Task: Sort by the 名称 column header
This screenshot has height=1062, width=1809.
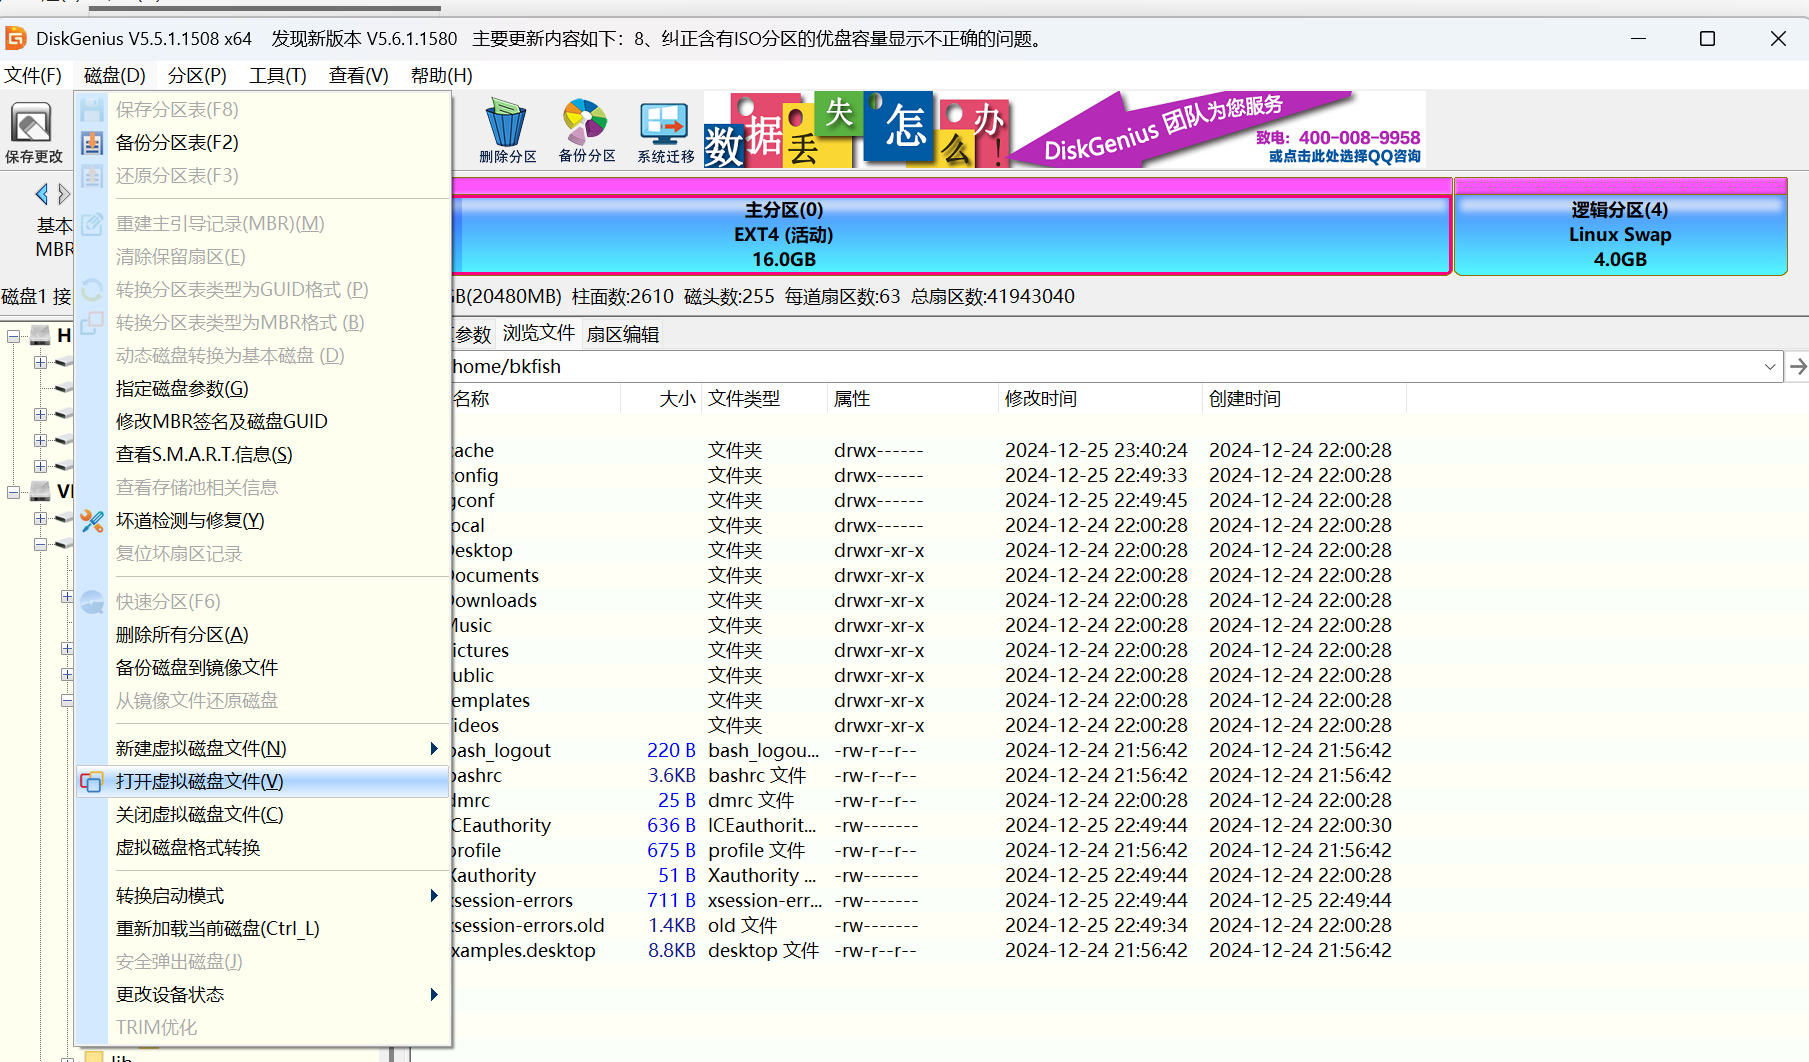Action: [535, 399]
